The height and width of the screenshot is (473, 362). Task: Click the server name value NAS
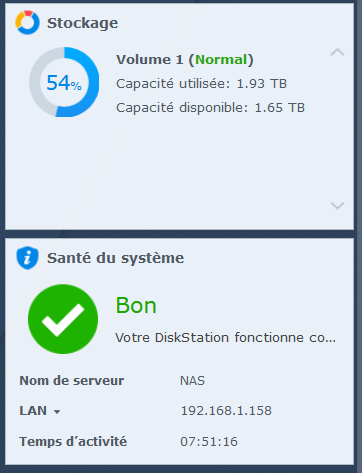tap(192, 381)
